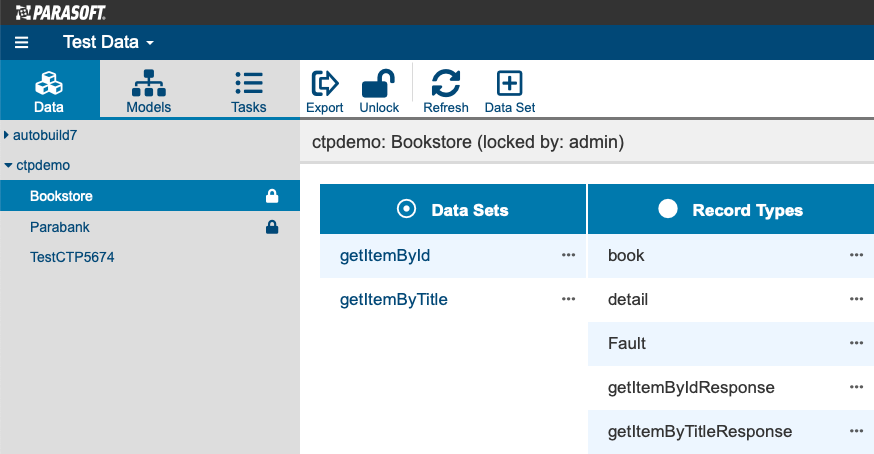This screenshot has width=874, height=454.
Task: Click the Fault record type
Action: click(x=627, y=343)
